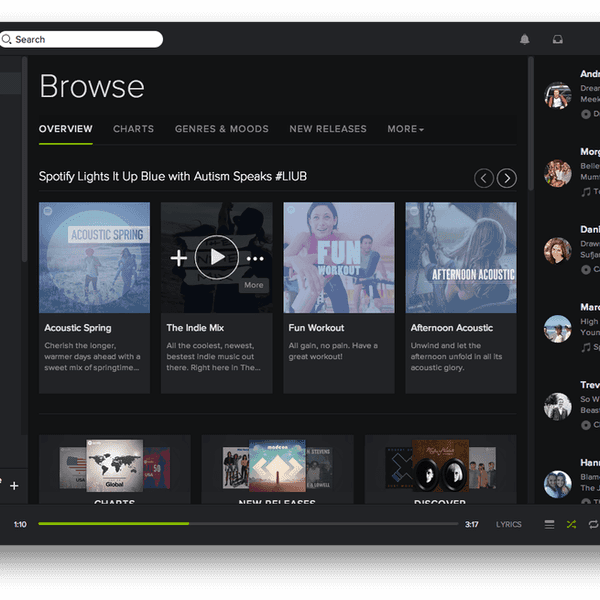This screenshot has width=600, height=600.
Task: Show next featured playlists with right arrow
Action: click(x=507, y=178)
